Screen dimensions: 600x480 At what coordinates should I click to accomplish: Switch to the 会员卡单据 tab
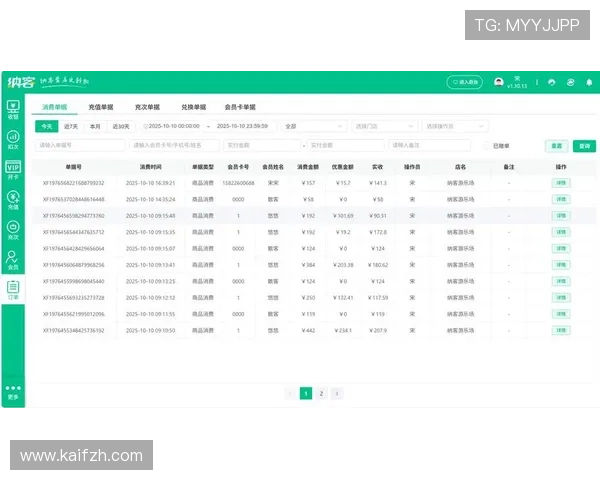240,107
